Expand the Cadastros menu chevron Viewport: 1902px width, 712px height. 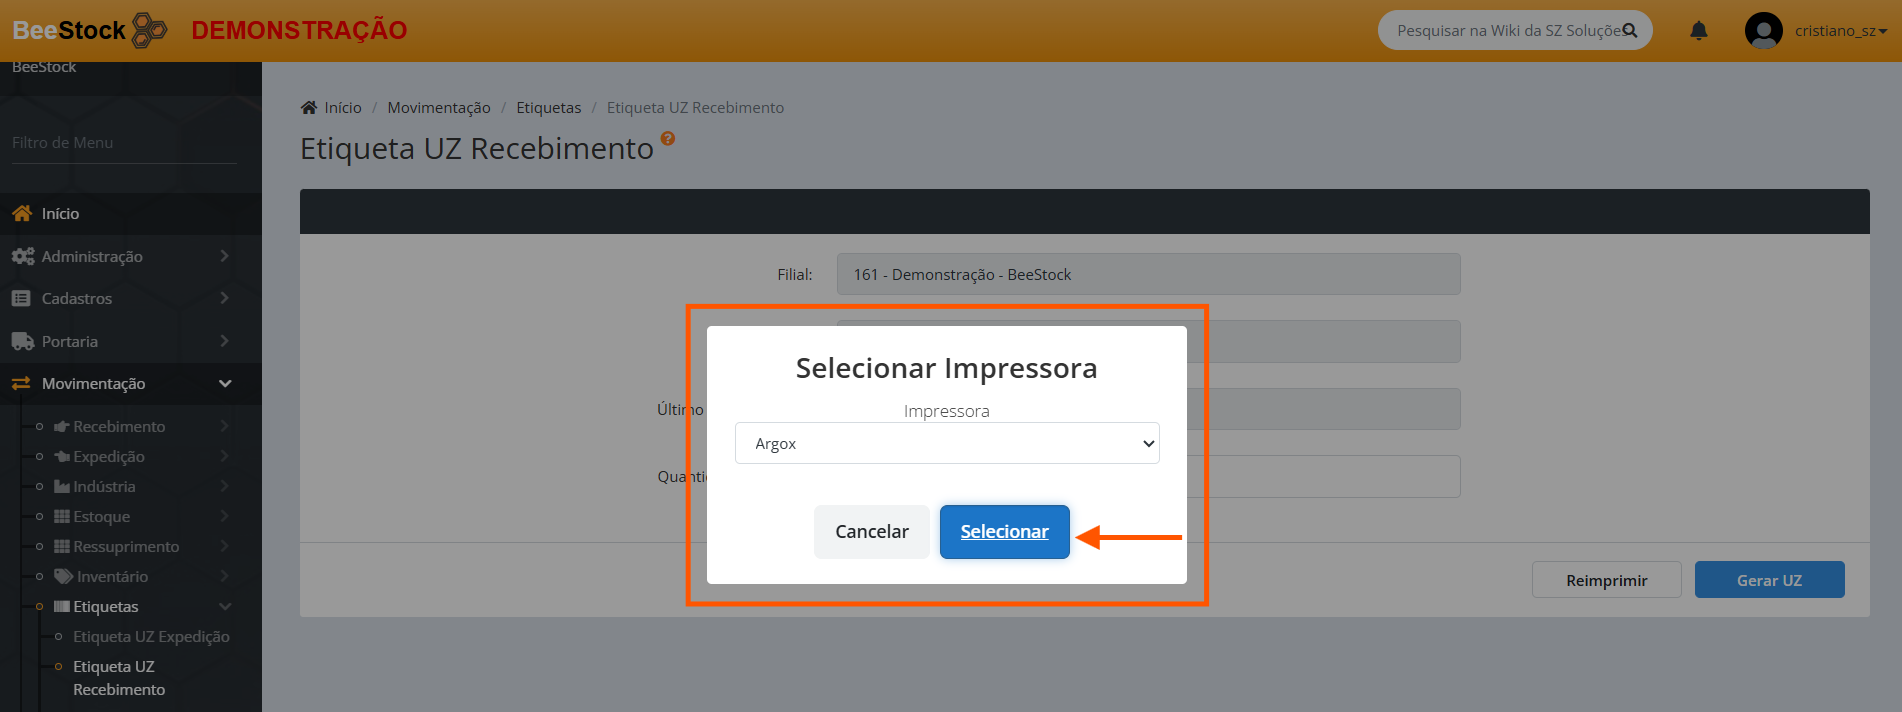[x=224, y=299]
